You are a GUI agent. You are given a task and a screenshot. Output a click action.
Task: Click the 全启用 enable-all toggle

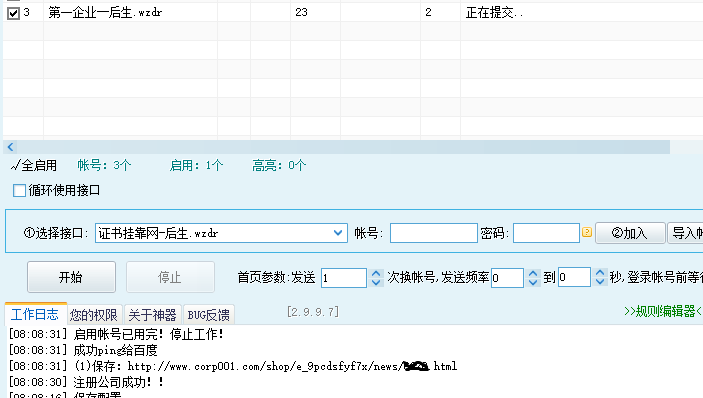(34, 165)
